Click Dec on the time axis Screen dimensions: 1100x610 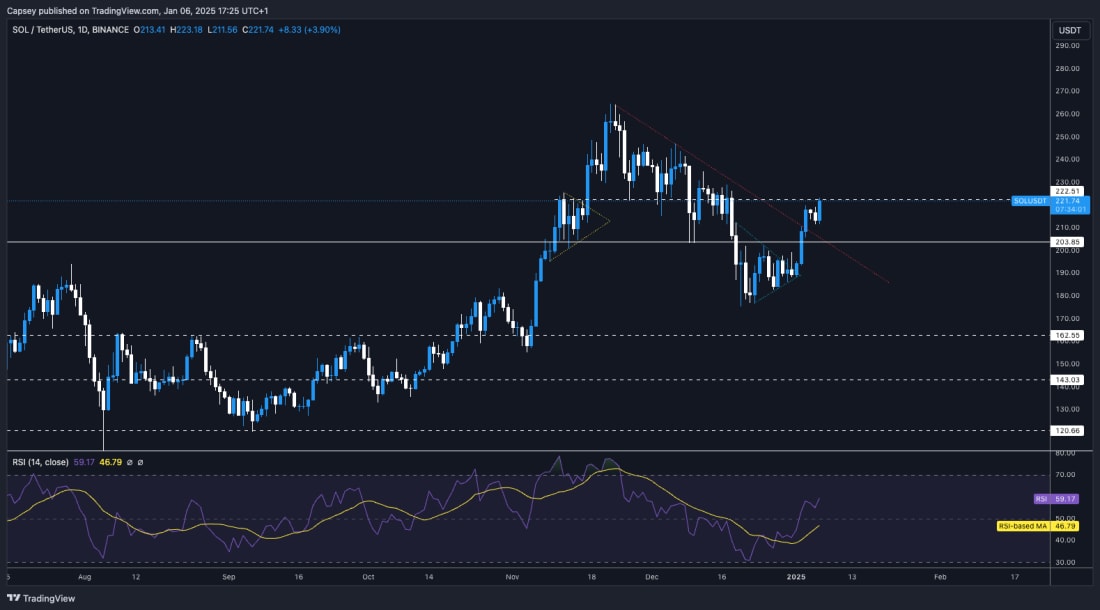(652, 577)
